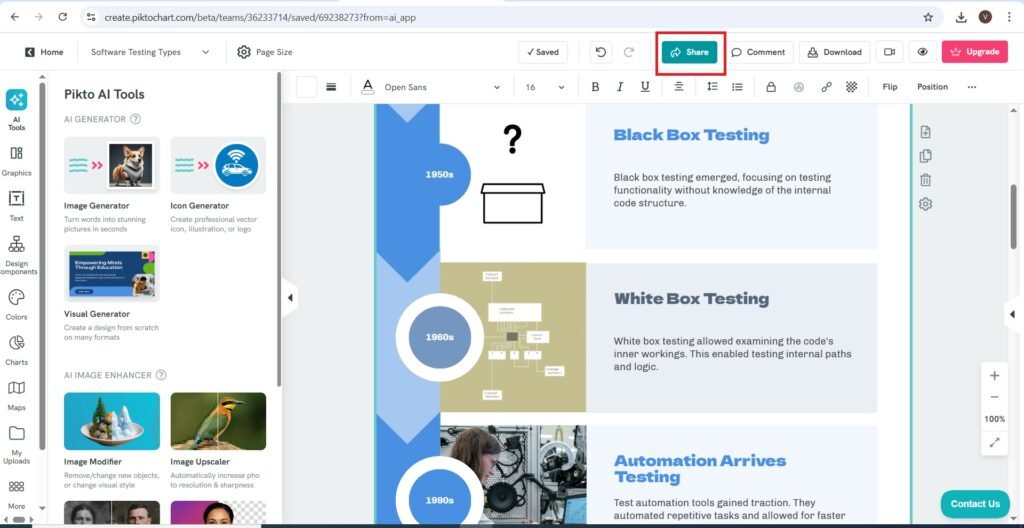Open the font size 16 dropdown
The width and height of the screenshot is (1024, 528).
(545, 87)
